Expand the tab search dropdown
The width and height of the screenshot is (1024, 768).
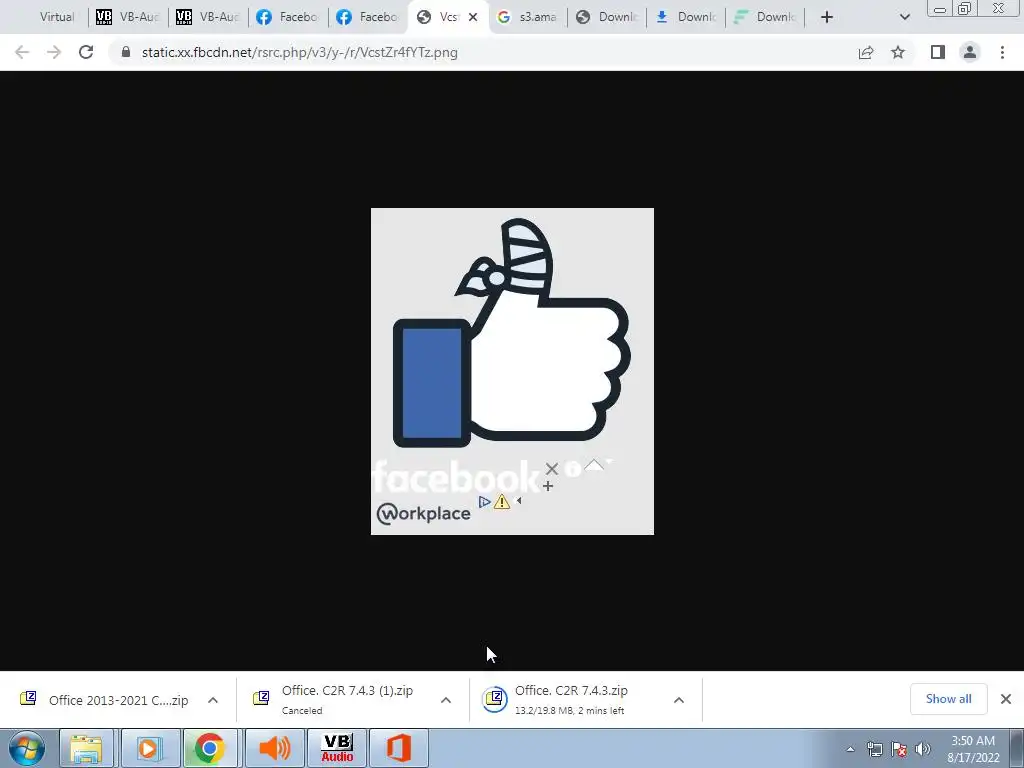pyautogui.click(x=904, y=17)
